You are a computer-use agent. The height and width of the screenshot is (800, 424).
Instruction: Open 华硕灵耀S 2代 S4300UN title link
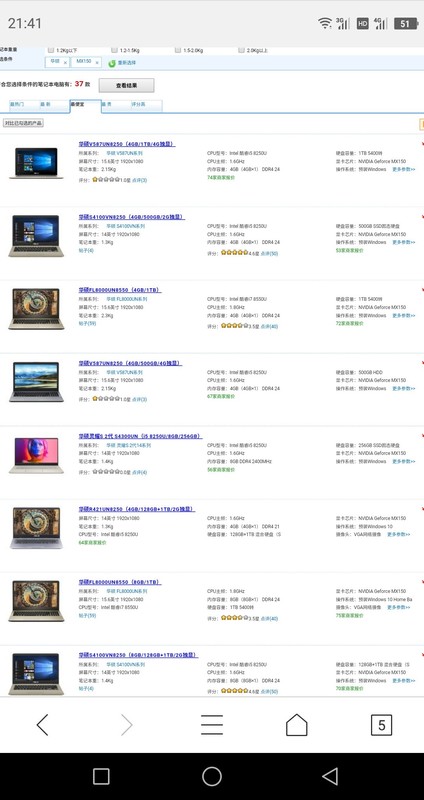[140, 436]
